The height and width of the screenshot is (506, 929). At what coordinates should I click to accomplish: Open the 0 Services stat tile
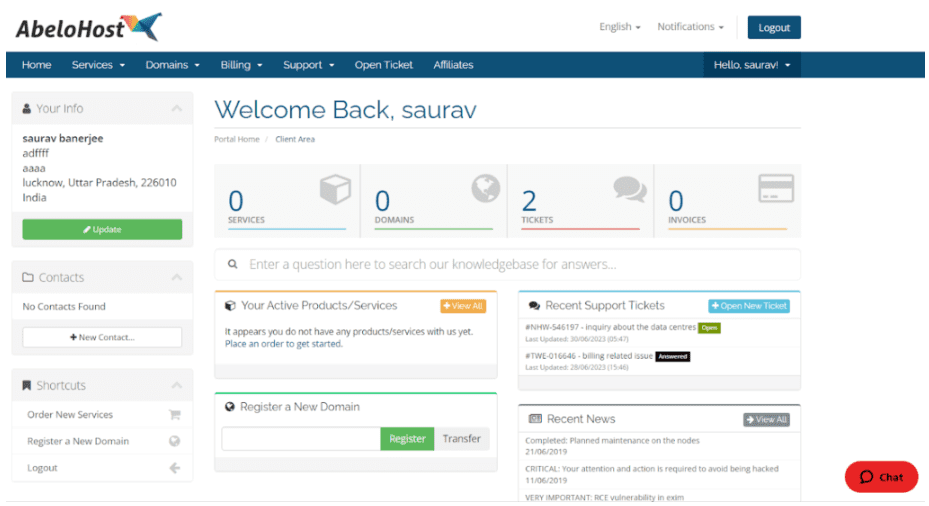[287, 201]
